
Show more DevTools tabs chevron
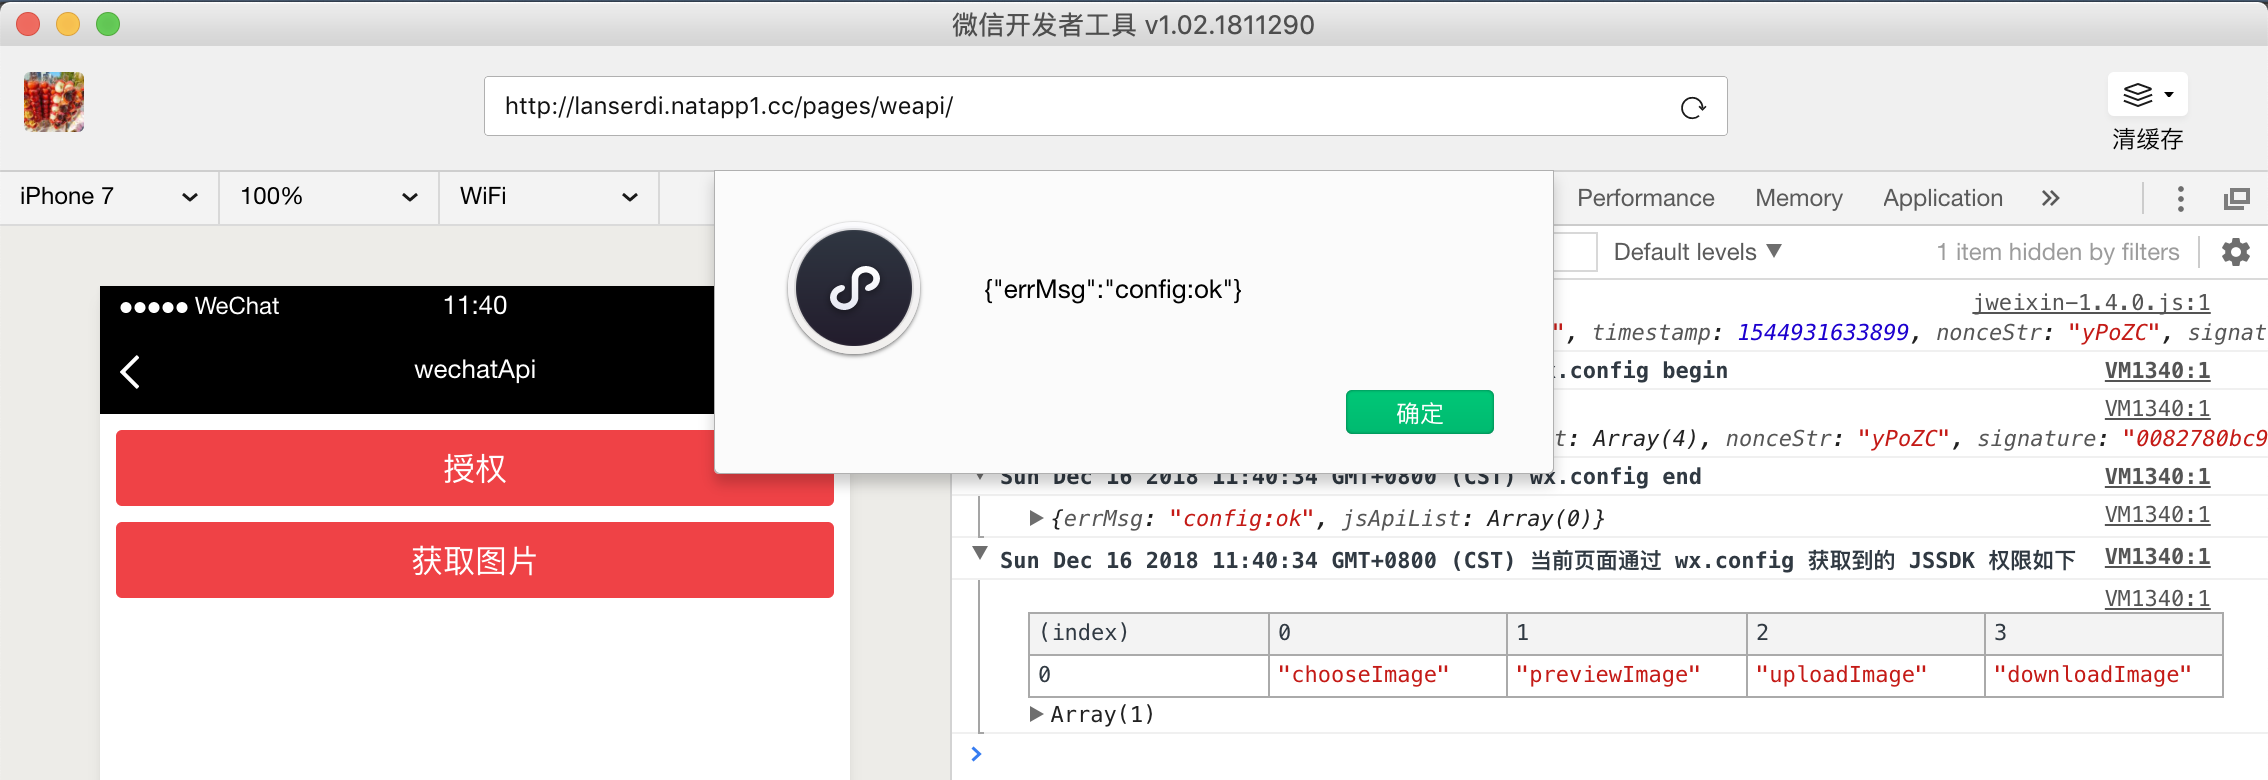point(2050,198)
